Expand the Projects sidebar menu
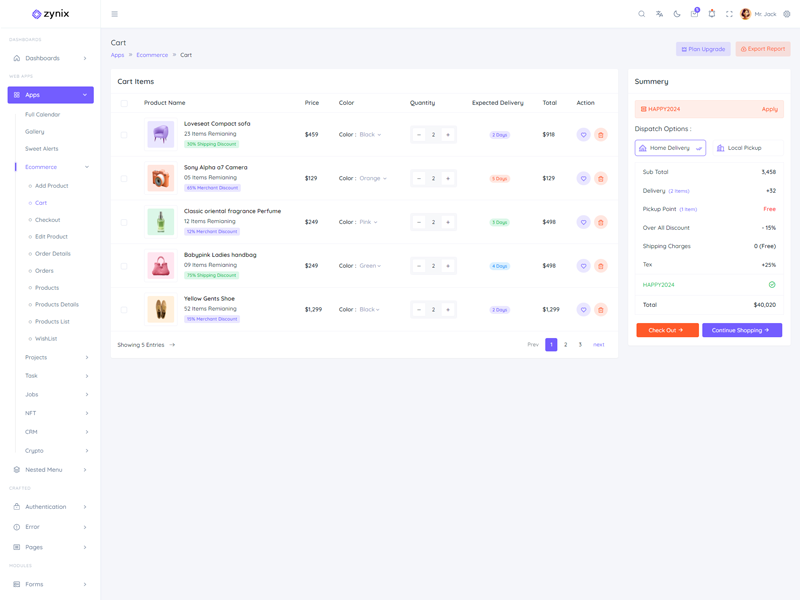Image resolution: width=800 pixels, height=600 pixels. 56,357
